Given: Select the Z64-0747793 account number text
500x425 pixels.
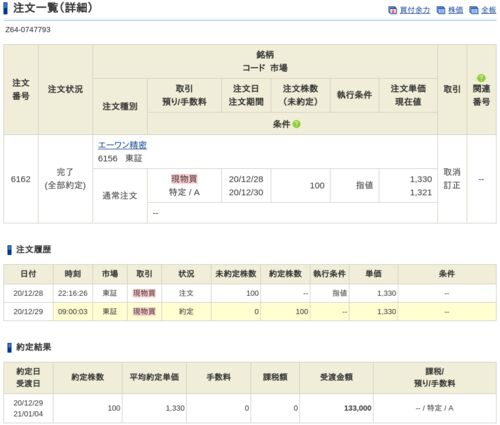Looking at the screenshot, I should pyautogui.click(x=28, y=30).
